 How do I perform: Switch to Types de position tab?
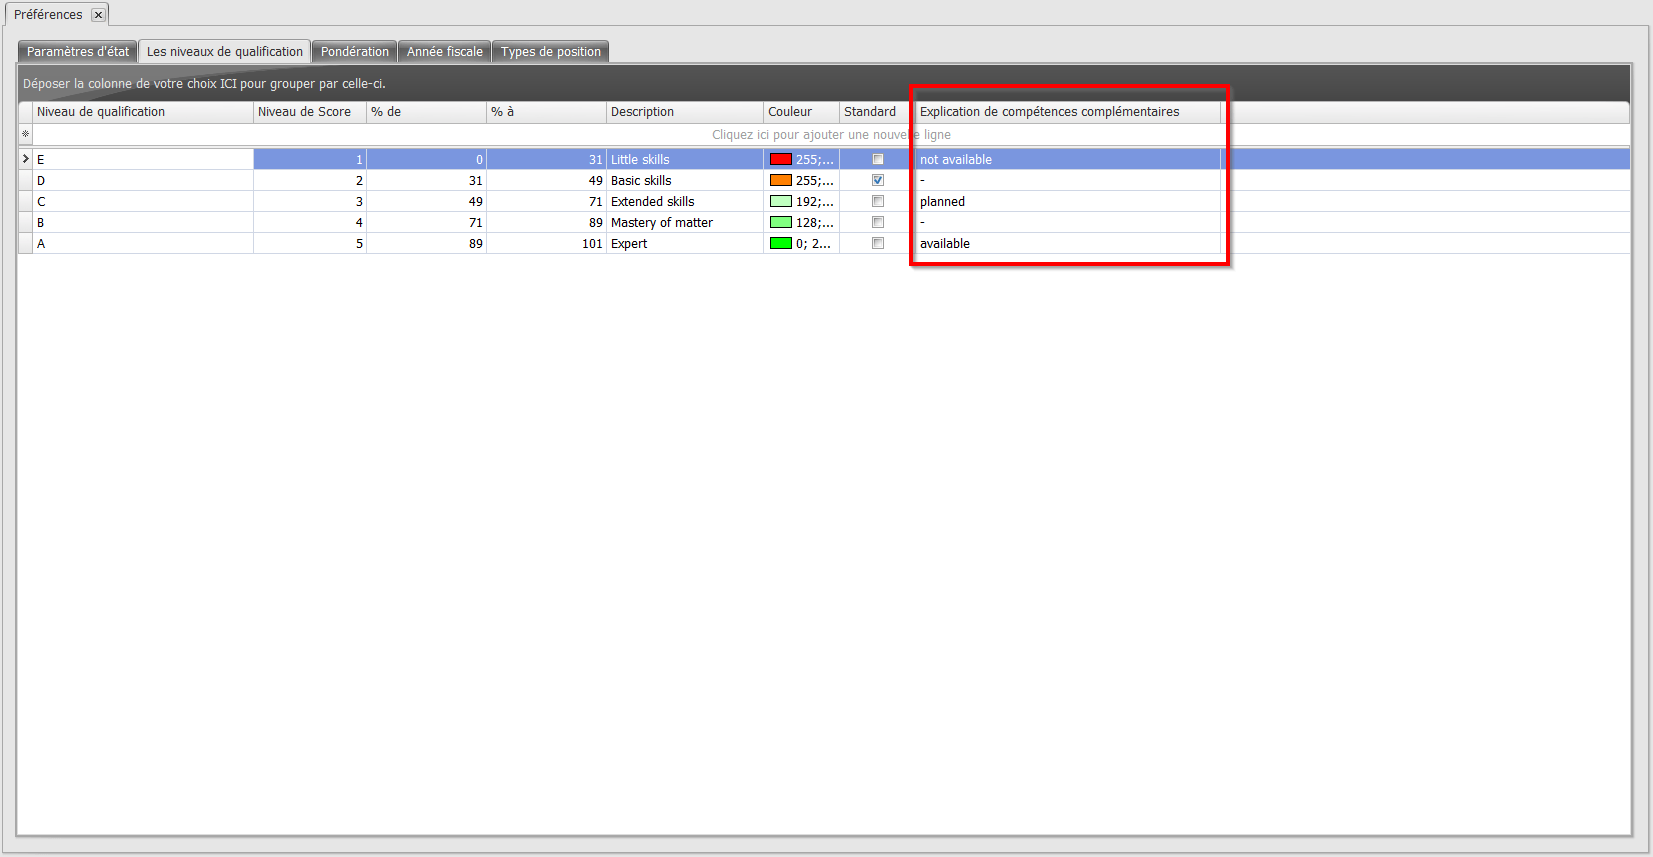pos(550,52)
